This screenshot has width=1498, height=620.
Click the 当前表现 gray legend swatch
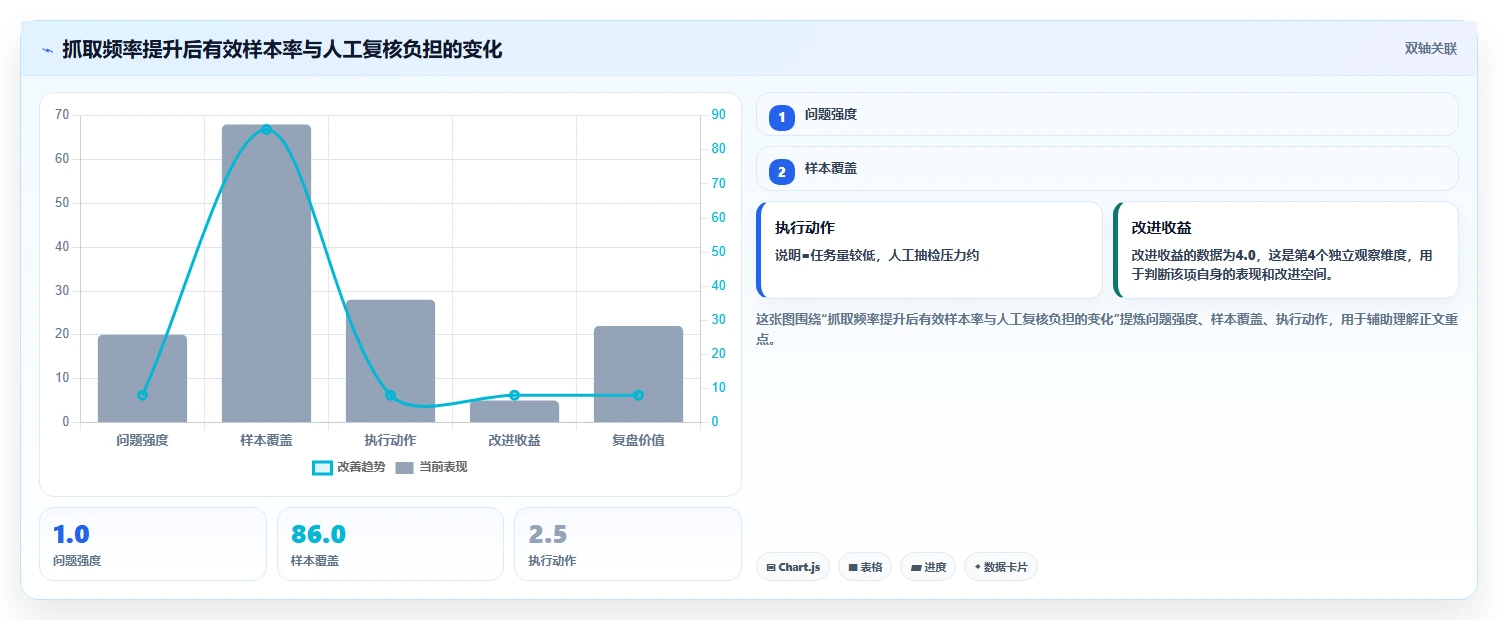click(x=405, y=467)
